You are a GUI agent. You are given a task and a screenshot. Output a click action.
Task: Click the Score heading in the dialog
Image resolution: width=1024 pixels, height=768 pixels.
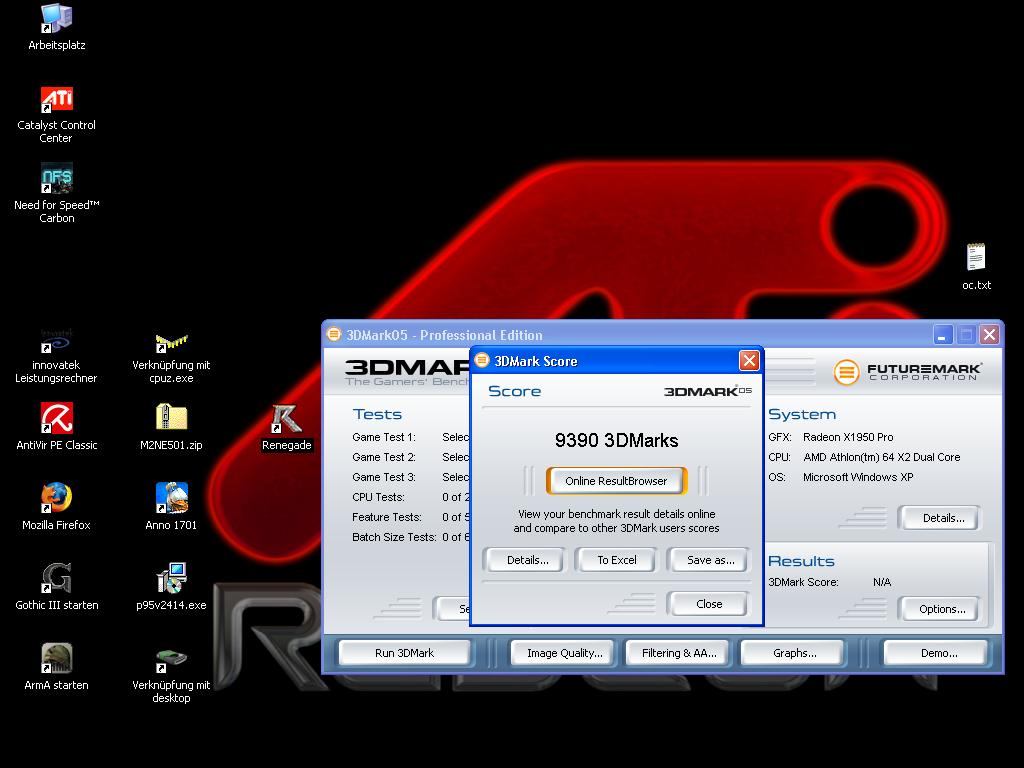click(x=515, y=391)
